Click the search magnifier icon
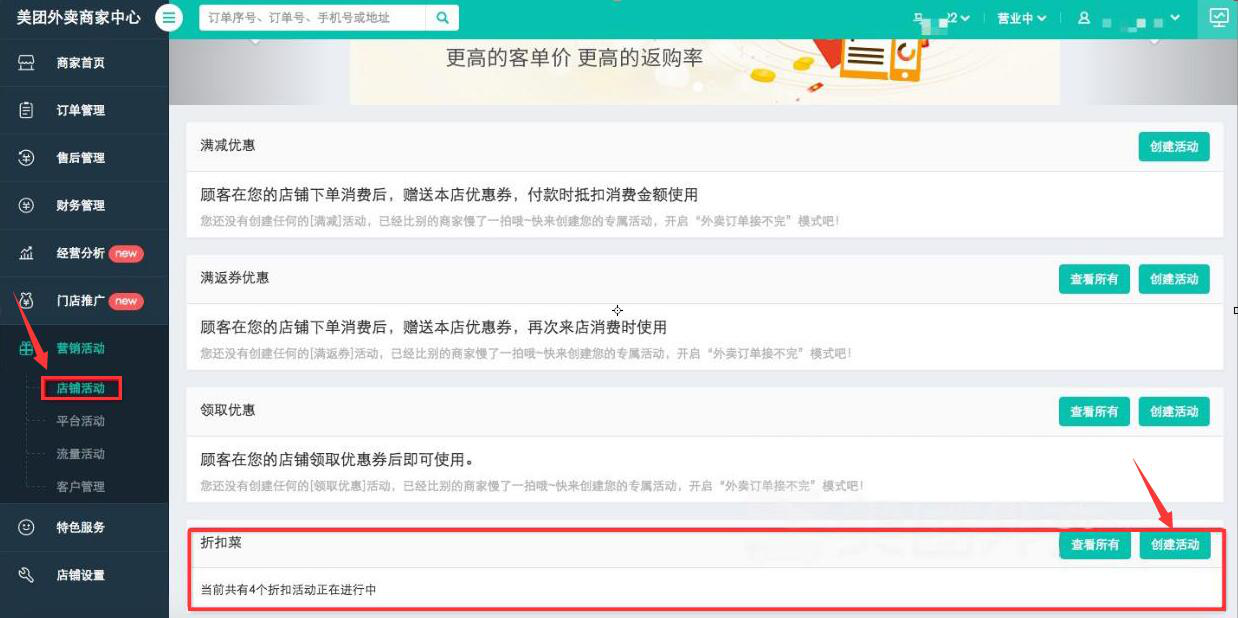The width and height of the screenshot is (1238, 618). [444, 17]
